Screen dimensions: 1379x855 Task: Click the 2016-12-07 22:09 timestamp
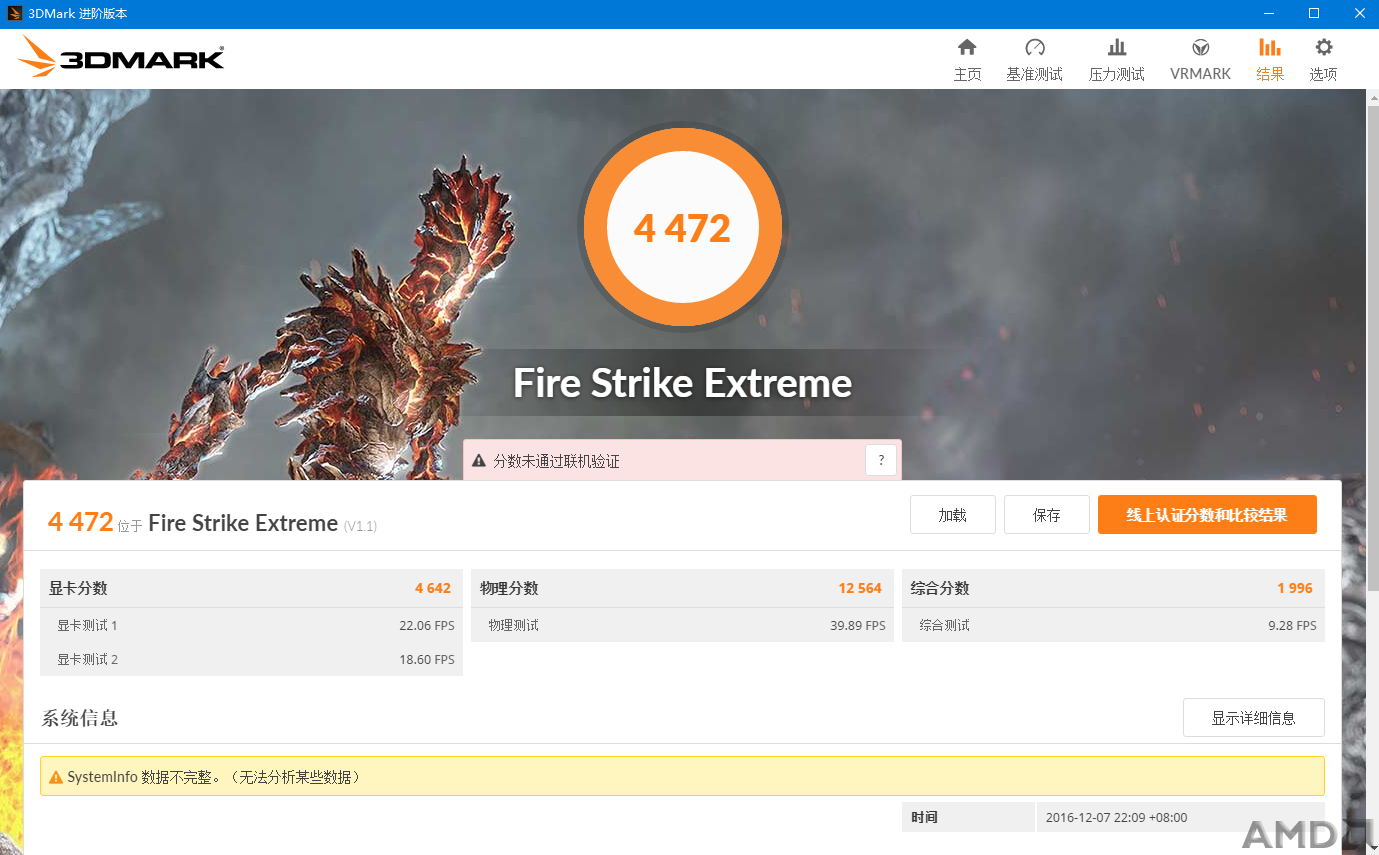click(x=1117, y=817)
